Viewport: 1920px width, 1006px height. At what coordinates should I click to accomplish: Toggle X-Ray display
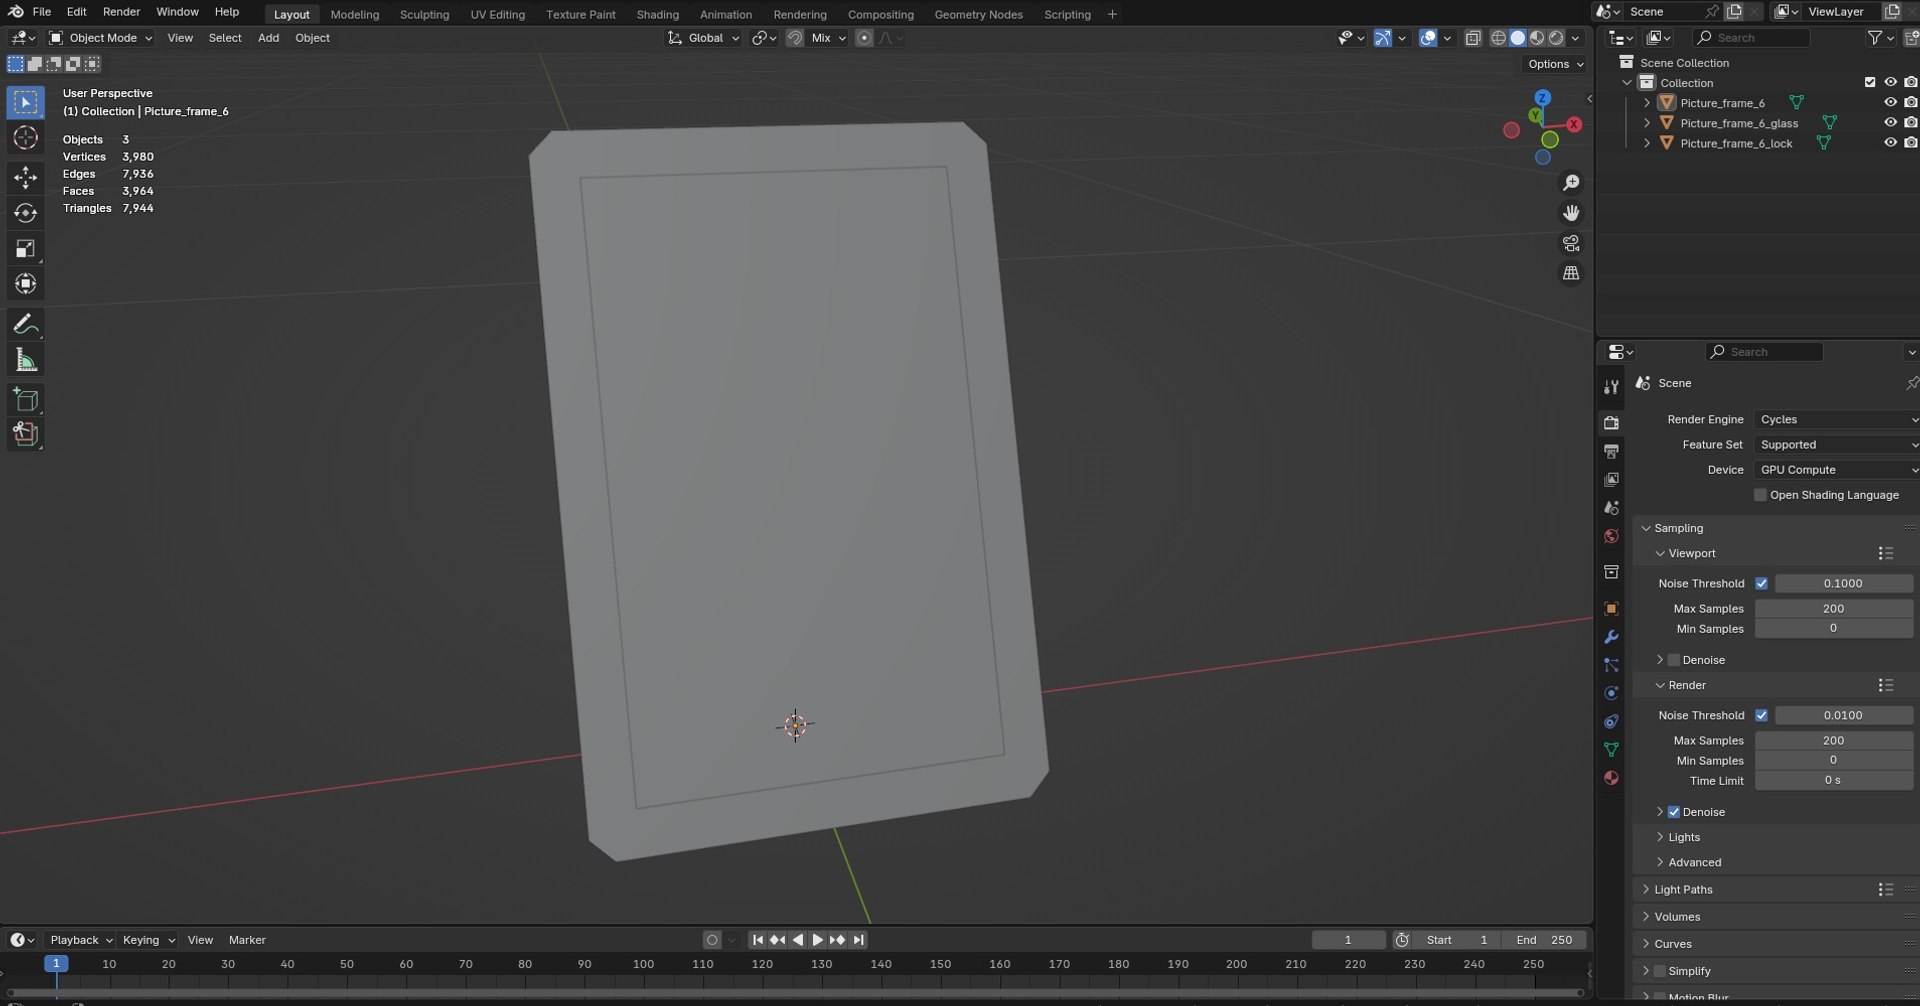pyautogui.click(x=1473, y=38)
